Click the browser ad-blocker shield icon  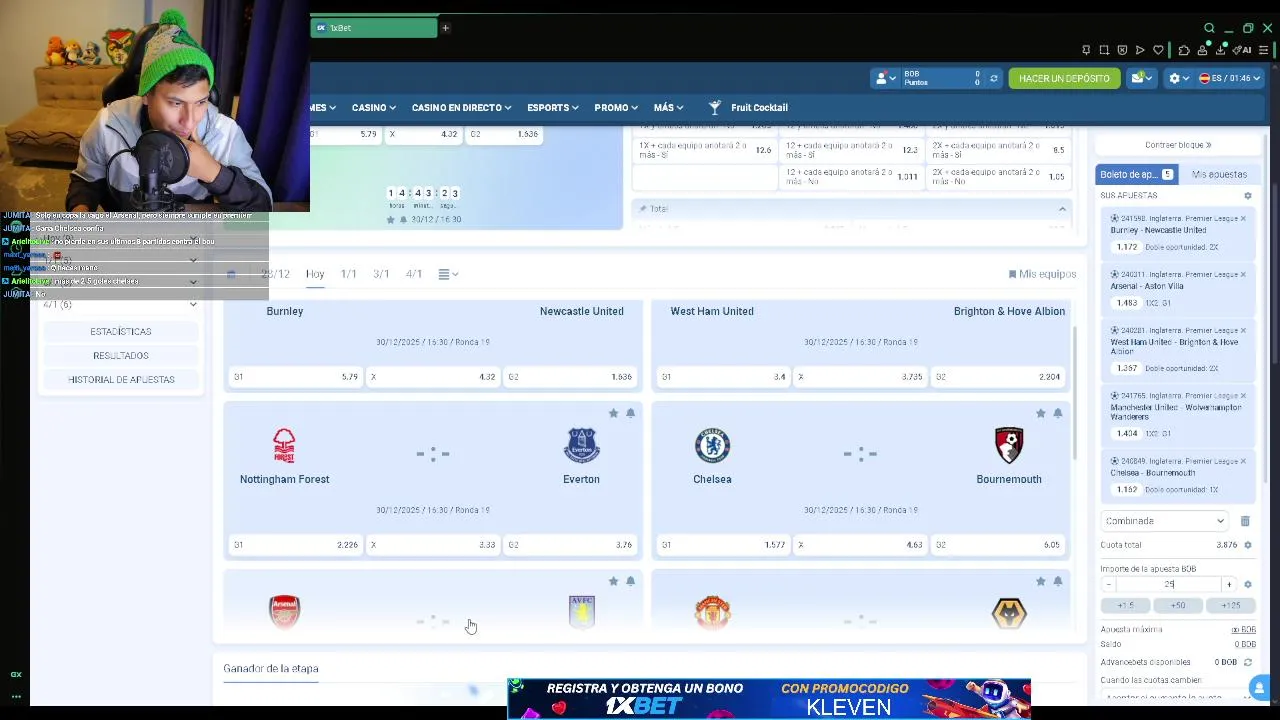(x=1122, y=50)
